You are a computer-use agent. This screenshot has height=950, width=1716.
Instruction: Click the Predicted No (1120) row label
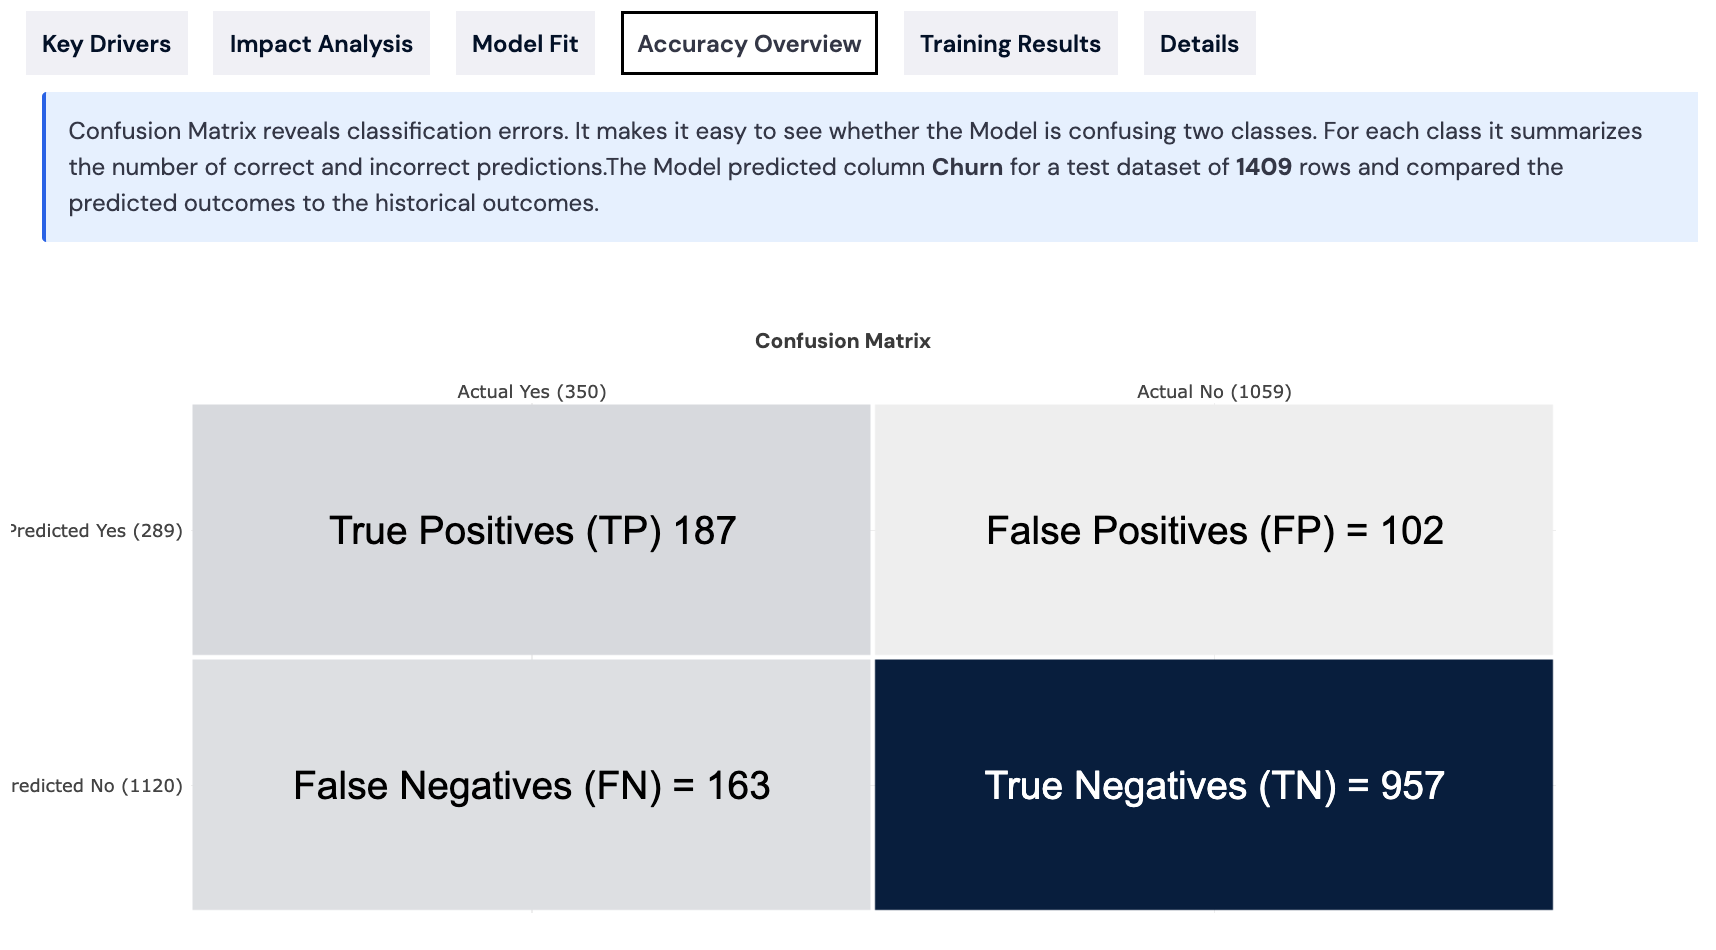(x=97, y=786)
